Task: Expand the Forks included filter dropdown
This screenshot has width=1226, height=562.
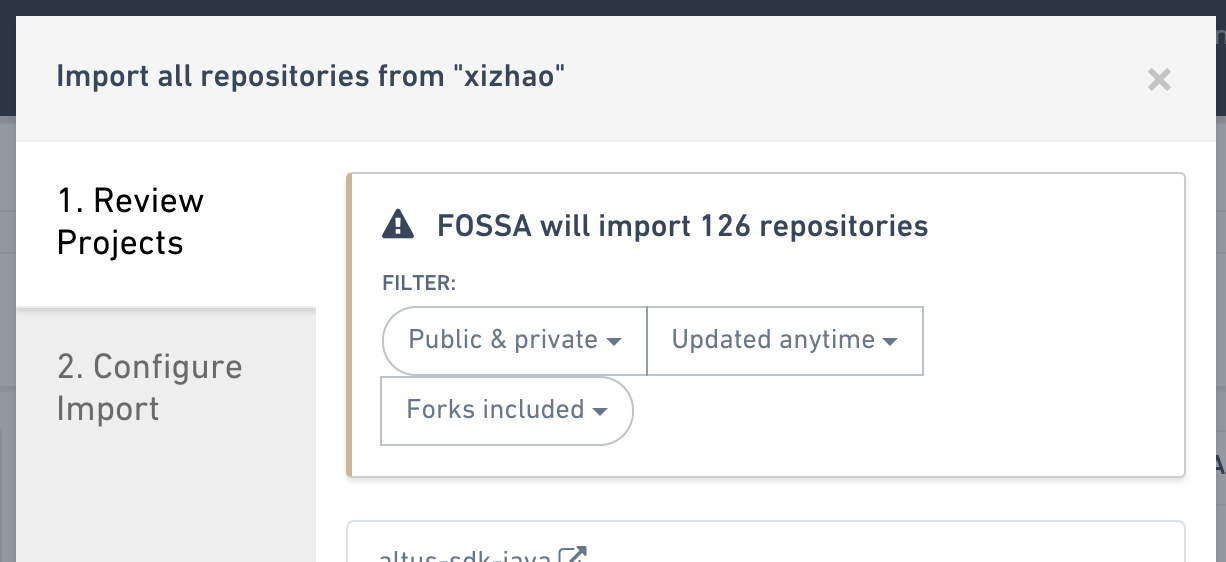Action: (506, 410)
